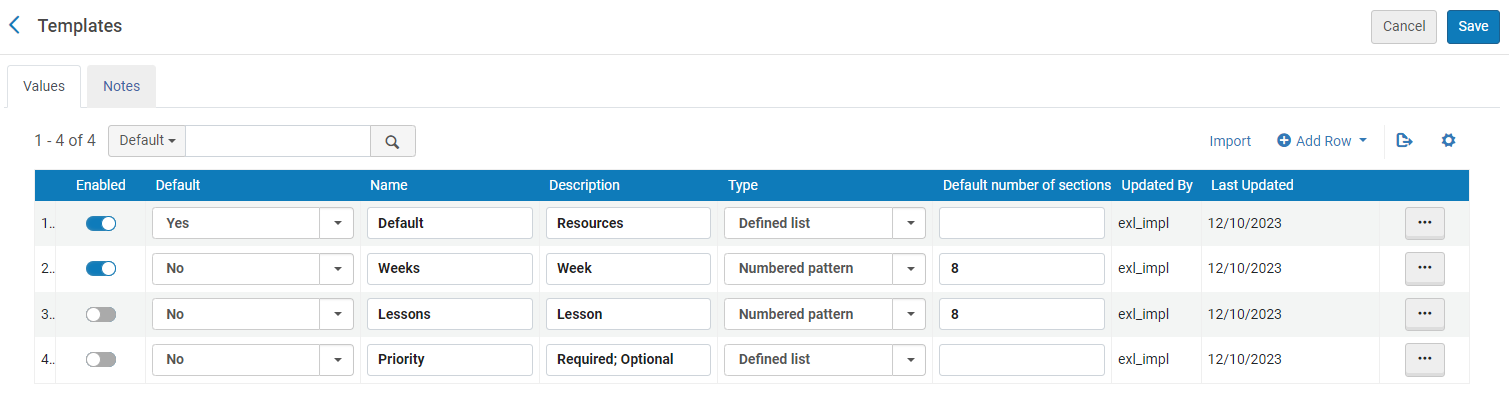Edit Description field containing Required; Optional
1509x395 pixels.
[628, 359]
